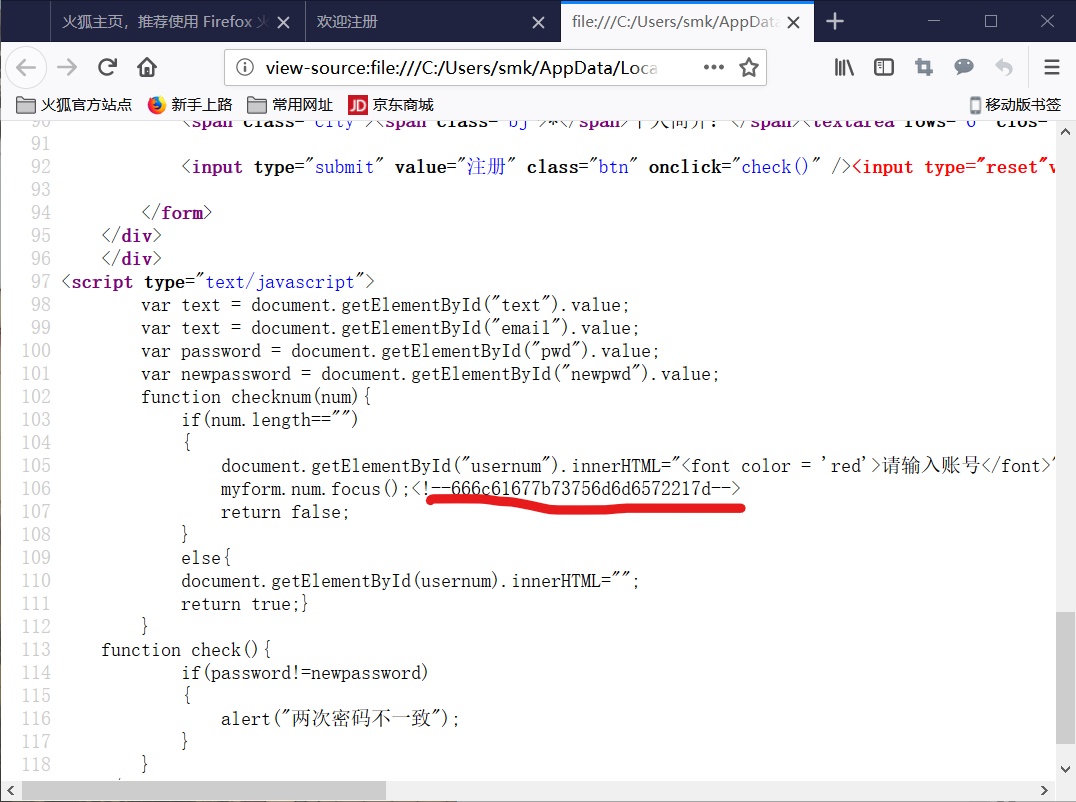The image size is (1076, 802).
Task: Close the 火狐主页 tab
Action: click(283, 23)
